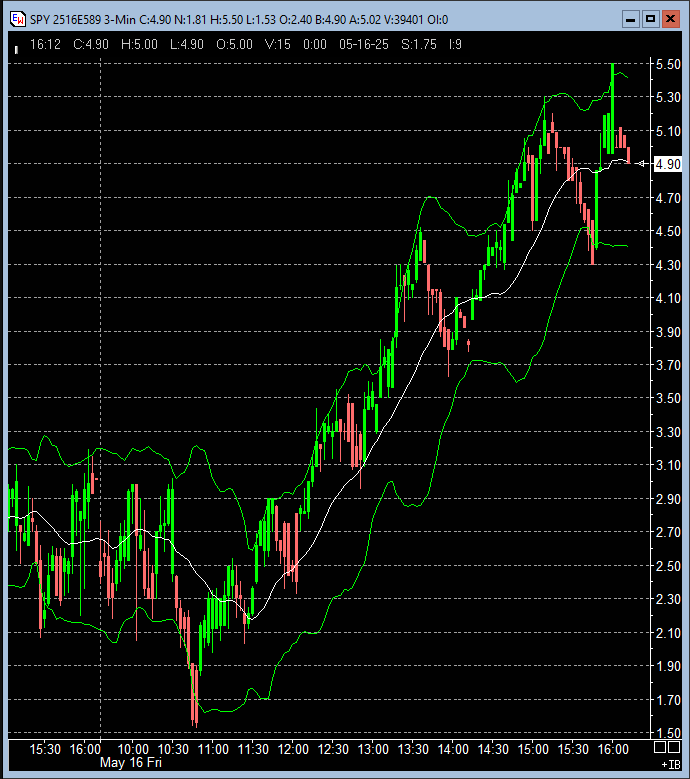Click the 5.30 price axis label
The image size is (690, 779).
(668, 97)
